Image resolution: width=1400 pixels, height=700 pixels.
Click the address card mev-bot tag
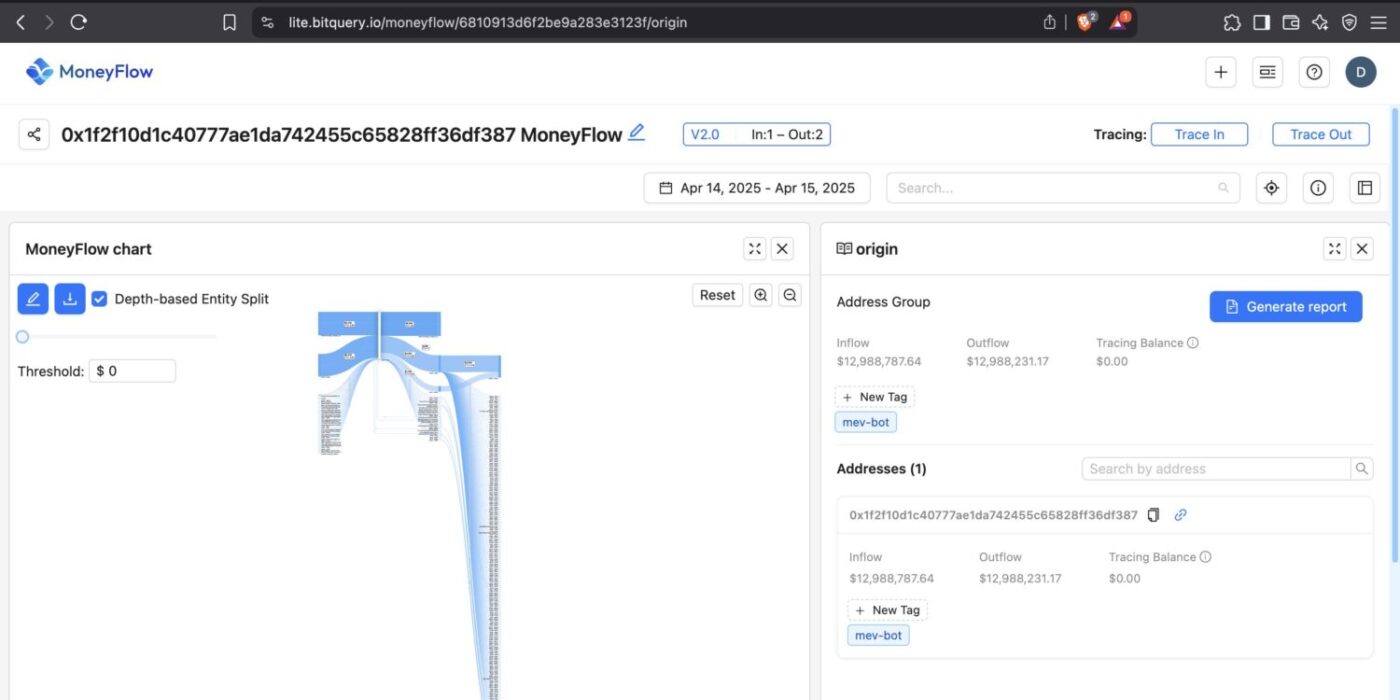[879, 635]
